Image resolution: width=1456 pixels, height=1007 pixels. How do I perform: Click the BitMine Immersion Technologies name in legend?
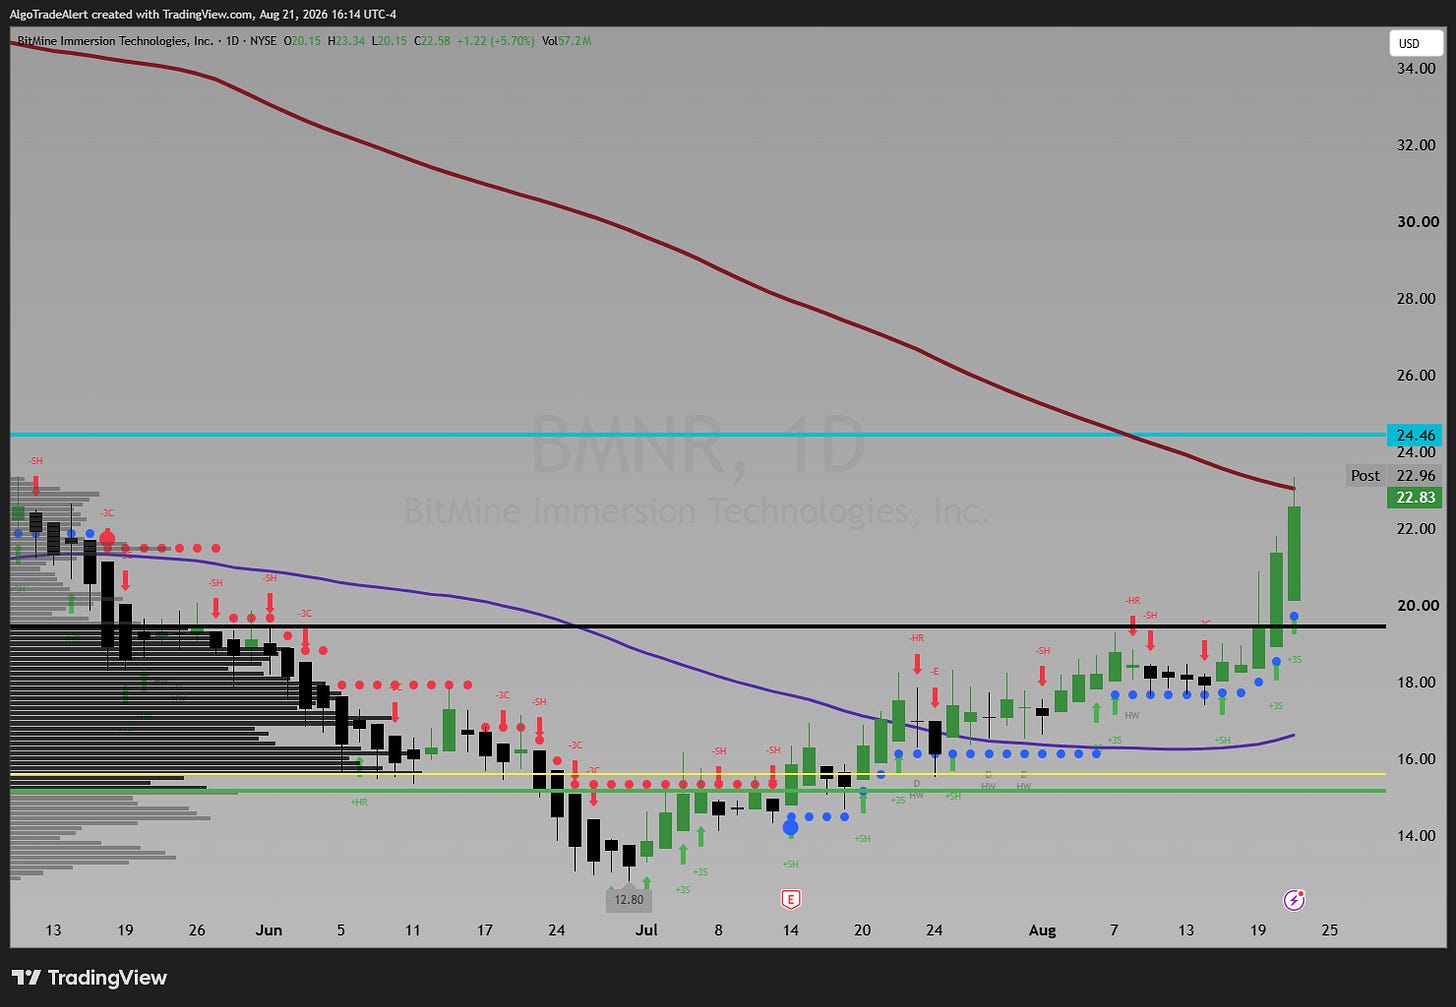click(115, 41)
